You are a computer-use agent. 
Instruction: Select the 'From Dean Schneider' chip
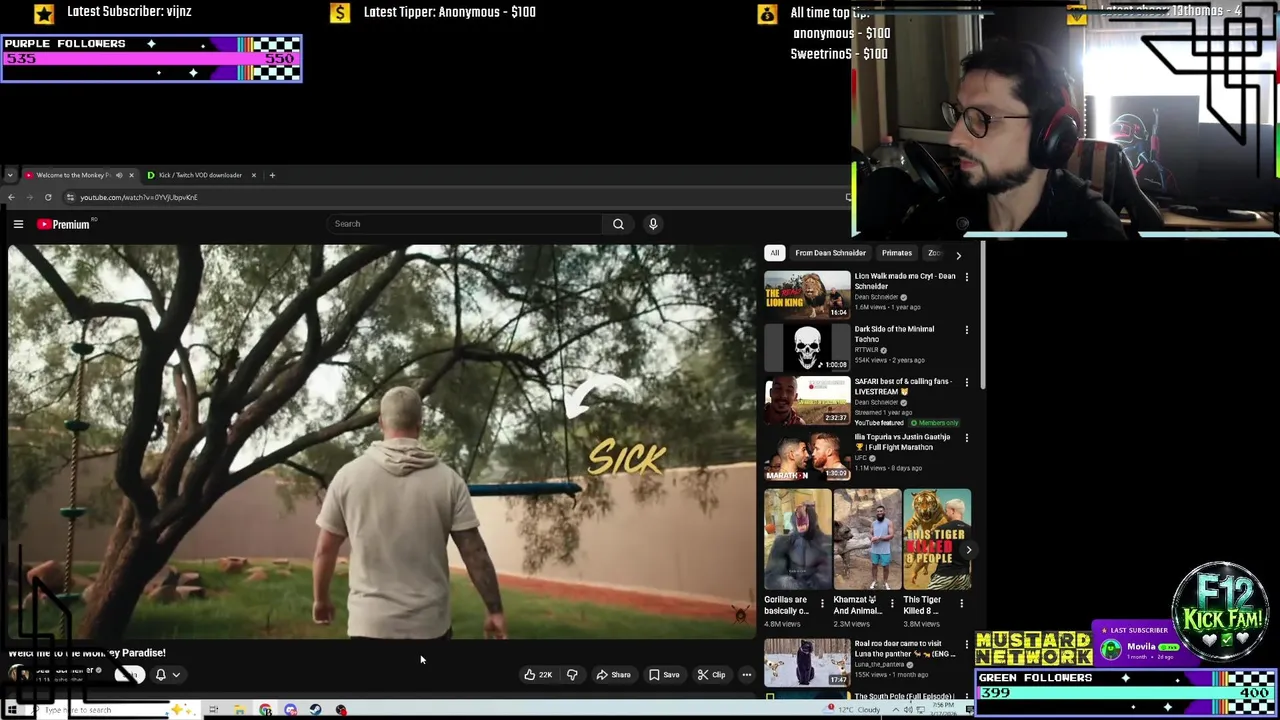coord(830,253)
